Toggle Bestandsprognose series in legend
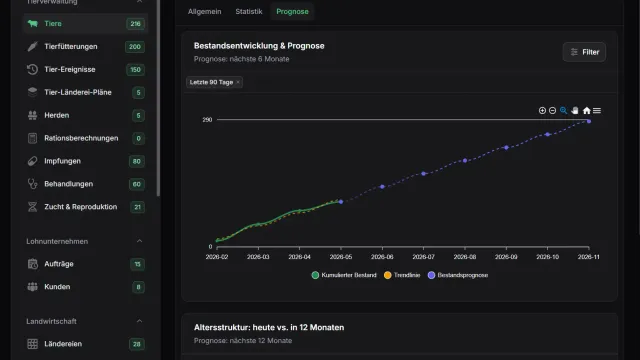Image resolution: width=640 pixels, height=360 pixels. pyautogui.click(x=458, y=275)
